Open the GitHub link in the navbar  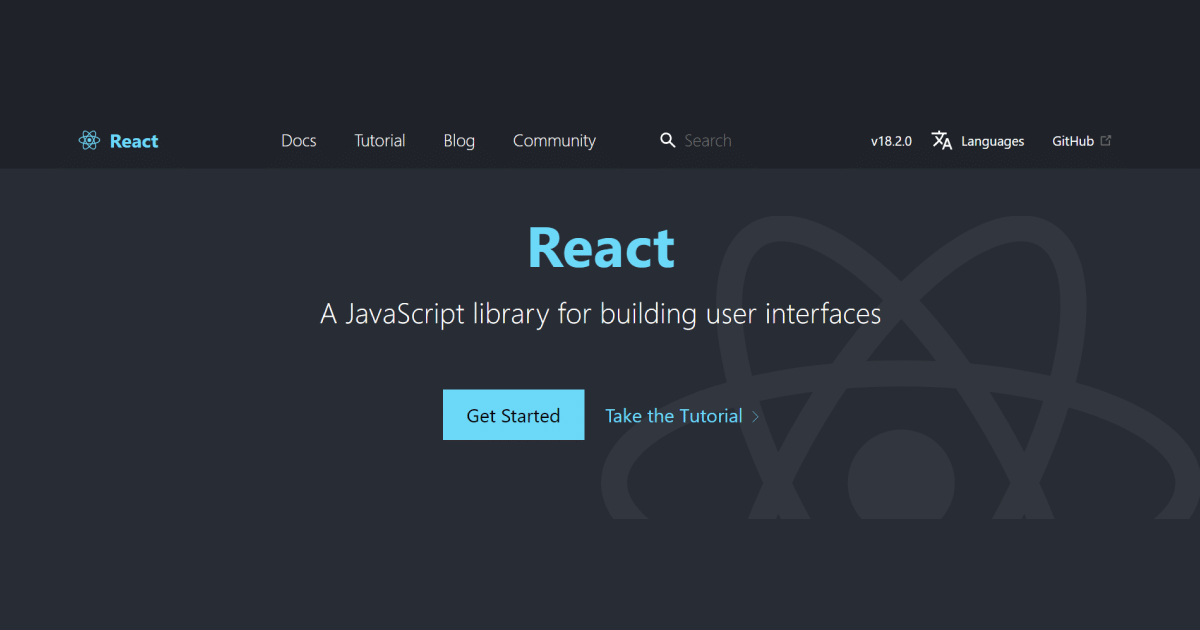tap(1074, 141)
